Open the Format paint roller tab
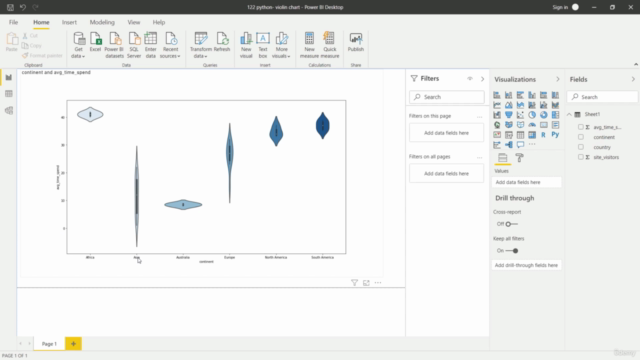This screenshot has height=360, width=640. point(519,158)
